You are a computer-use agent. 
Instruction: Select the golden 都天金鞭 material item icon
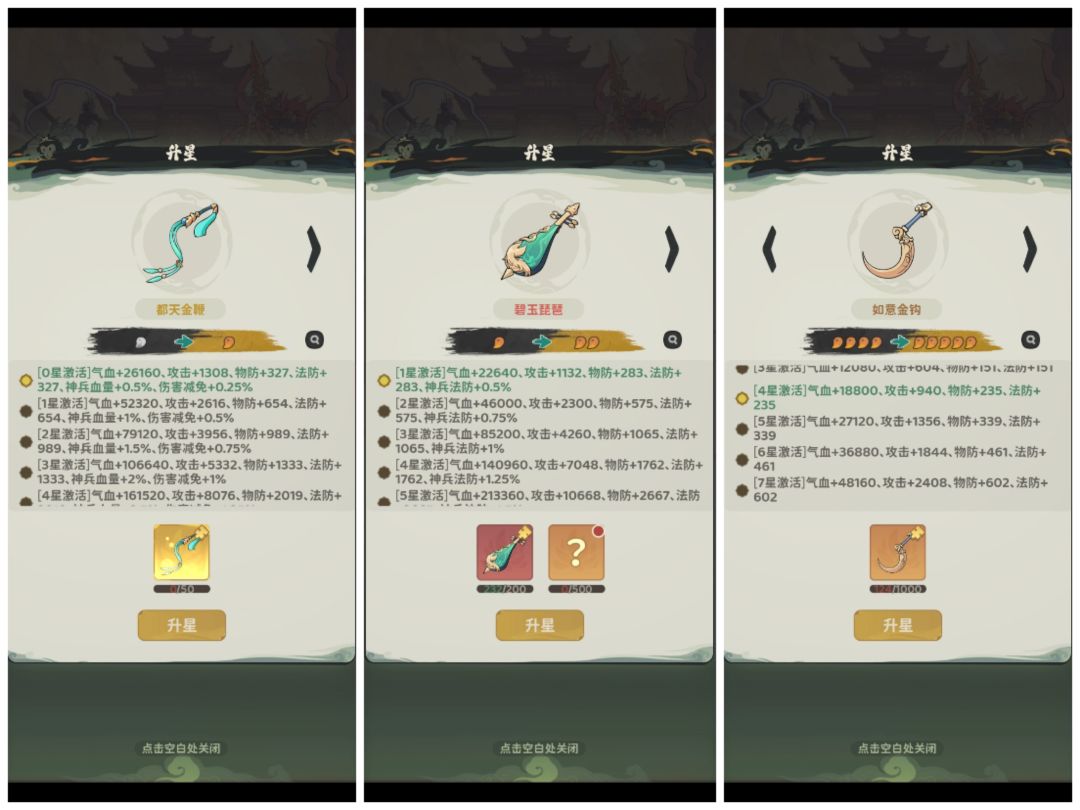182,552
